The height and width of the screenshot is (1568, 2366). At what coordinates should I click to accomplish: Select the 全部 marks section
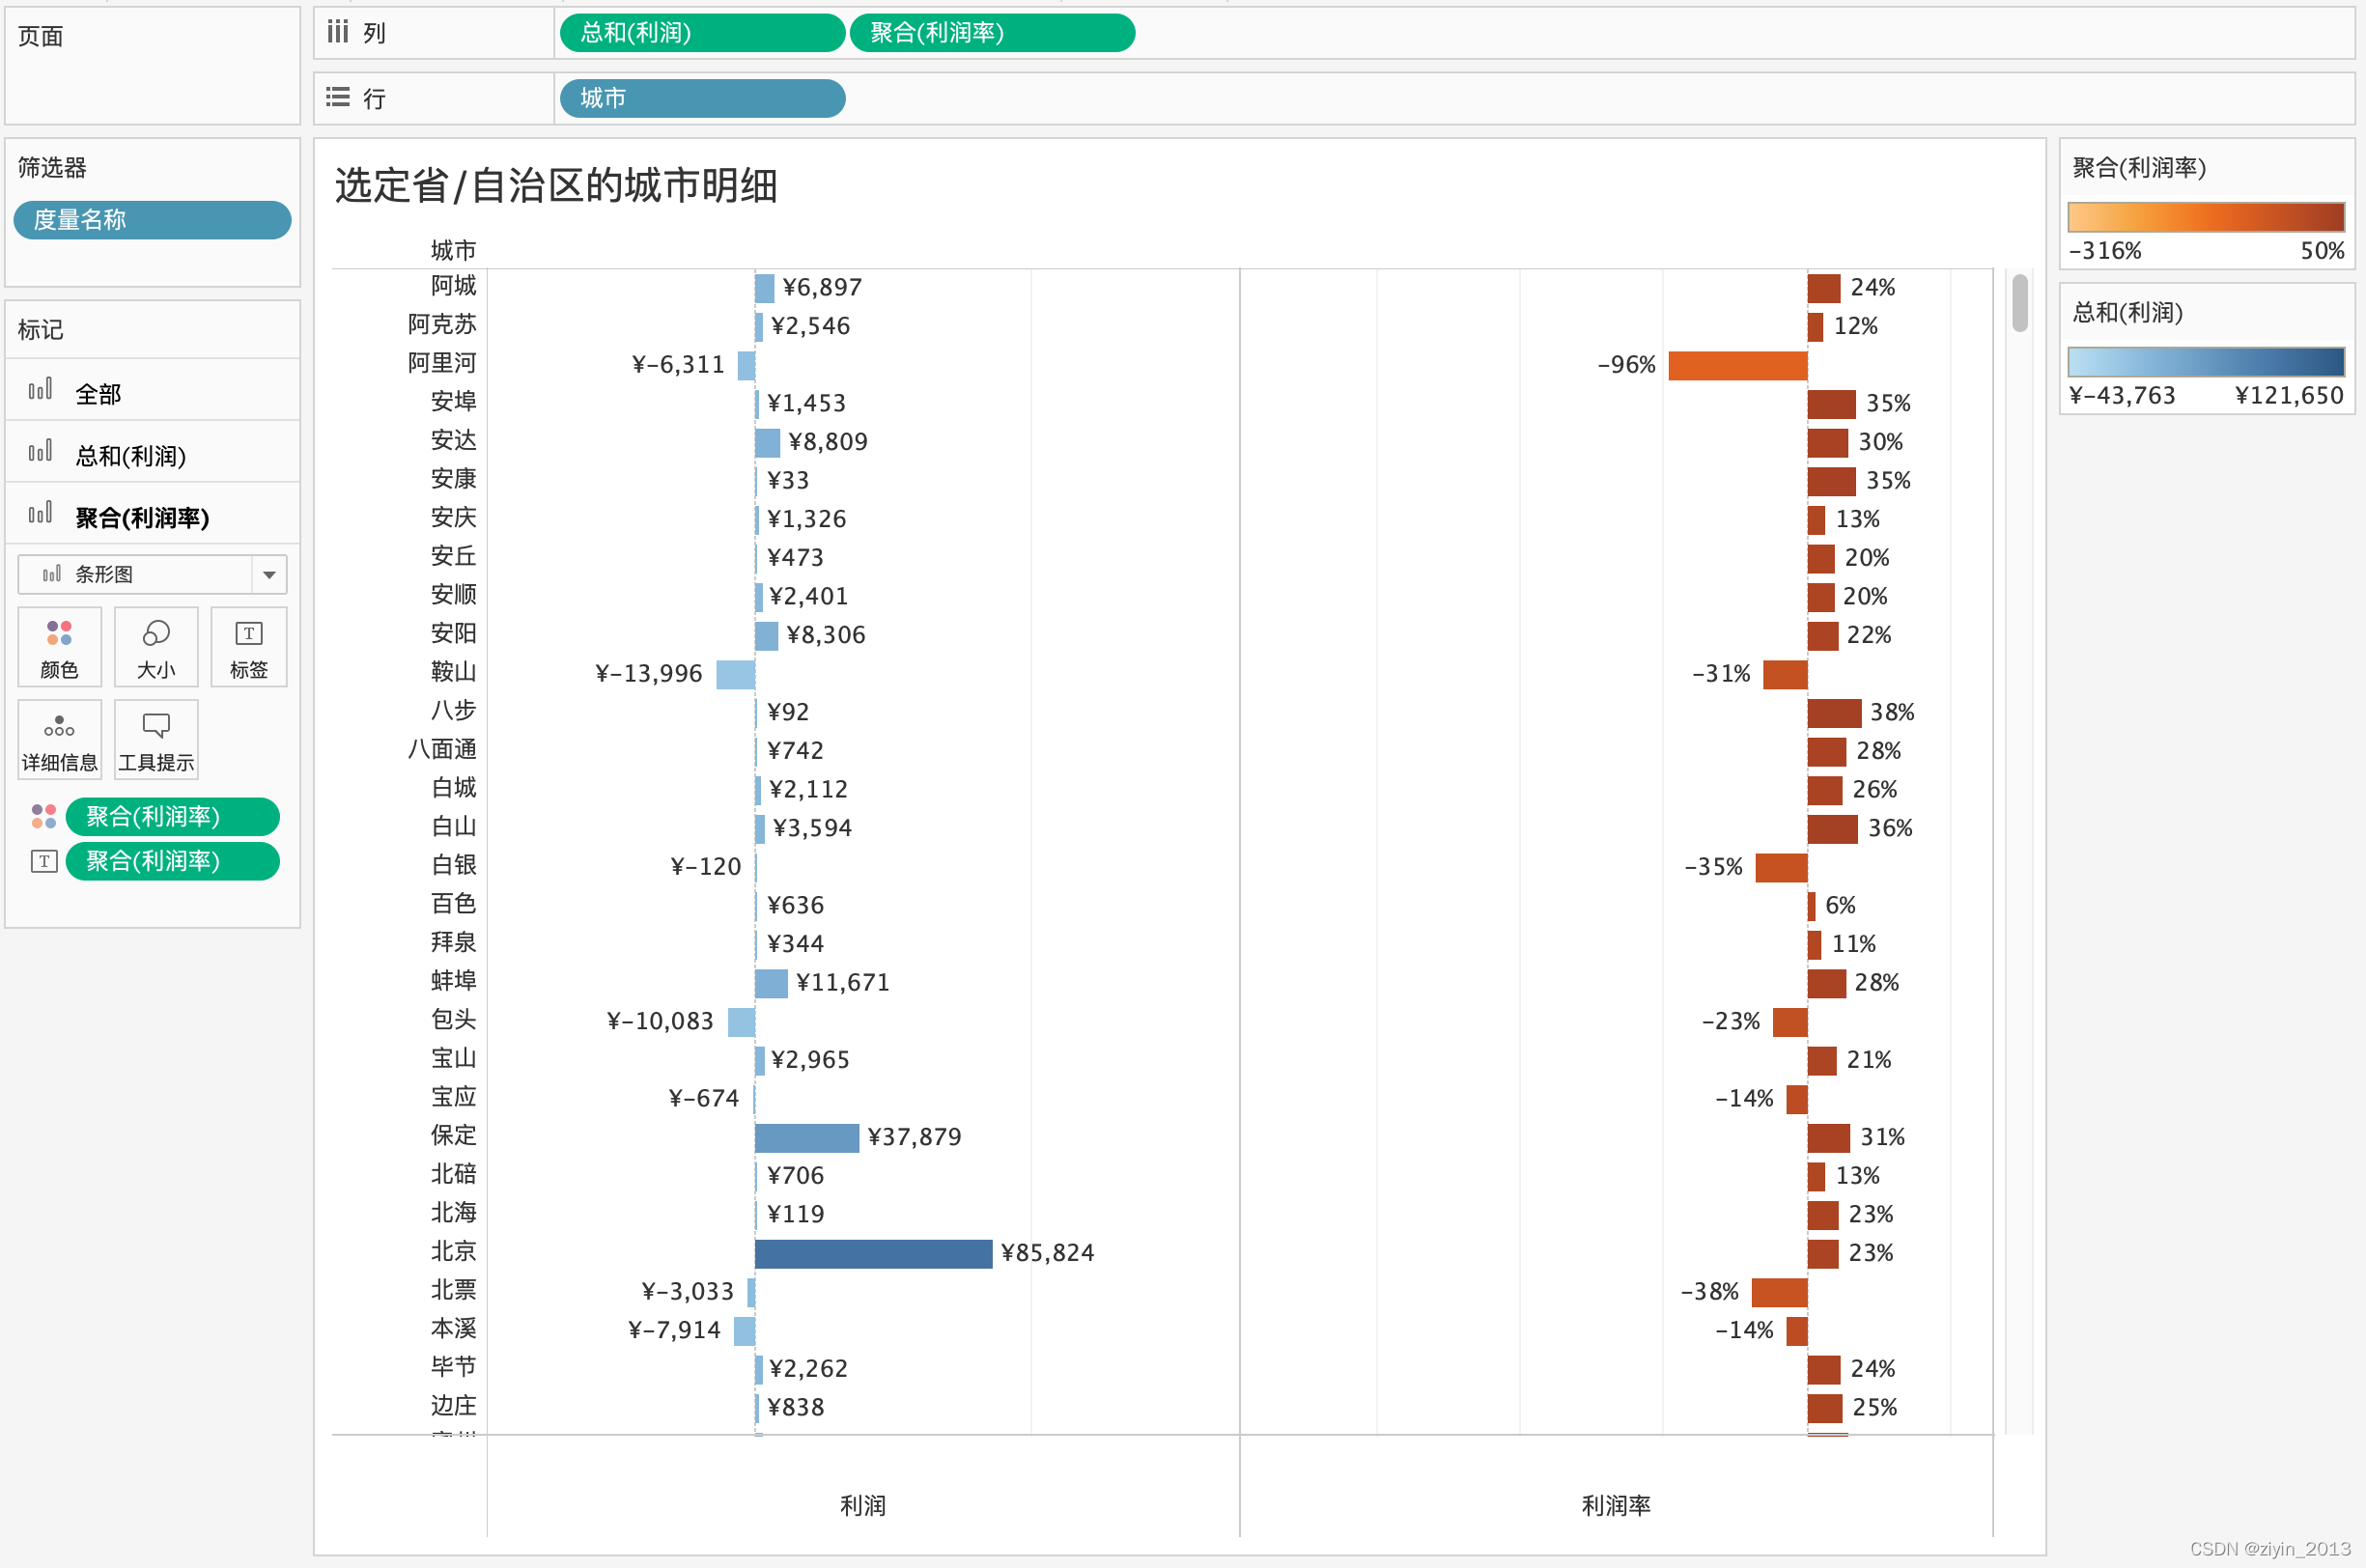pyautogui.click(x=98, y=393)
